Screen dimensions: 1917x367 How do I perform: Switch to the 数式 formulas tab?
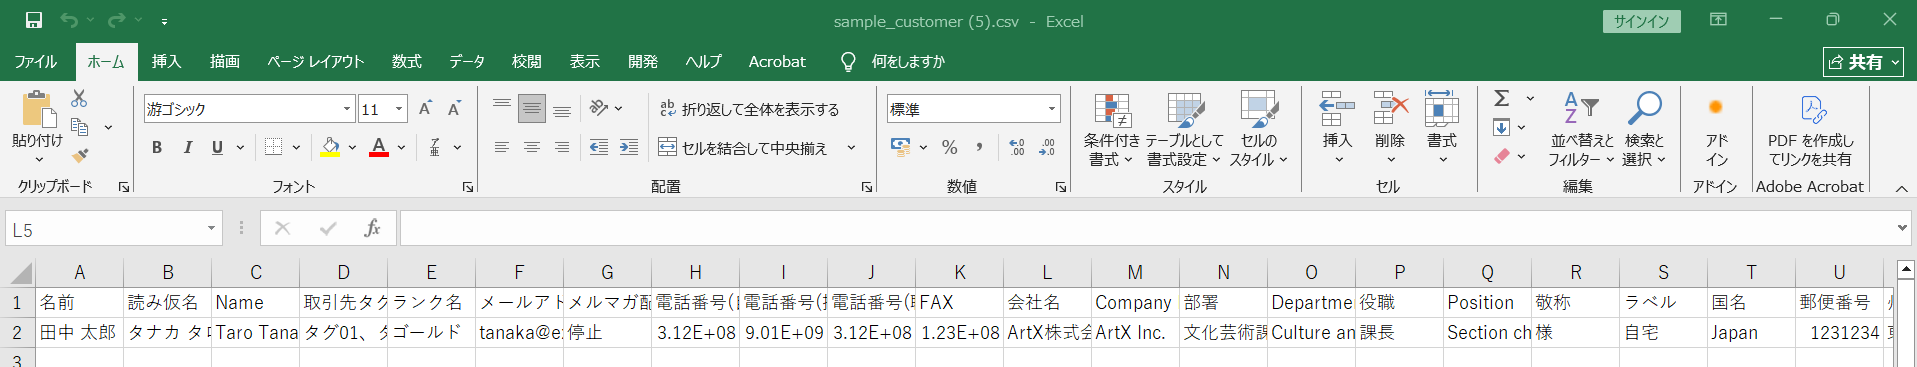(x=406, y=61)
